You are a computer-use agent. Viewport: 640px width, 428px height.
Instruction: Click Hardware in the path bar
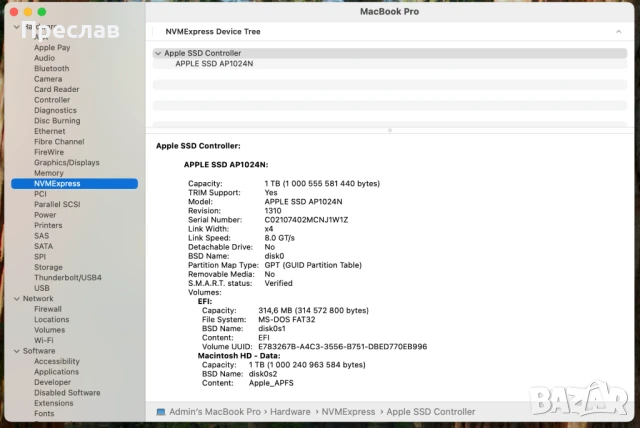pos(290,412)
